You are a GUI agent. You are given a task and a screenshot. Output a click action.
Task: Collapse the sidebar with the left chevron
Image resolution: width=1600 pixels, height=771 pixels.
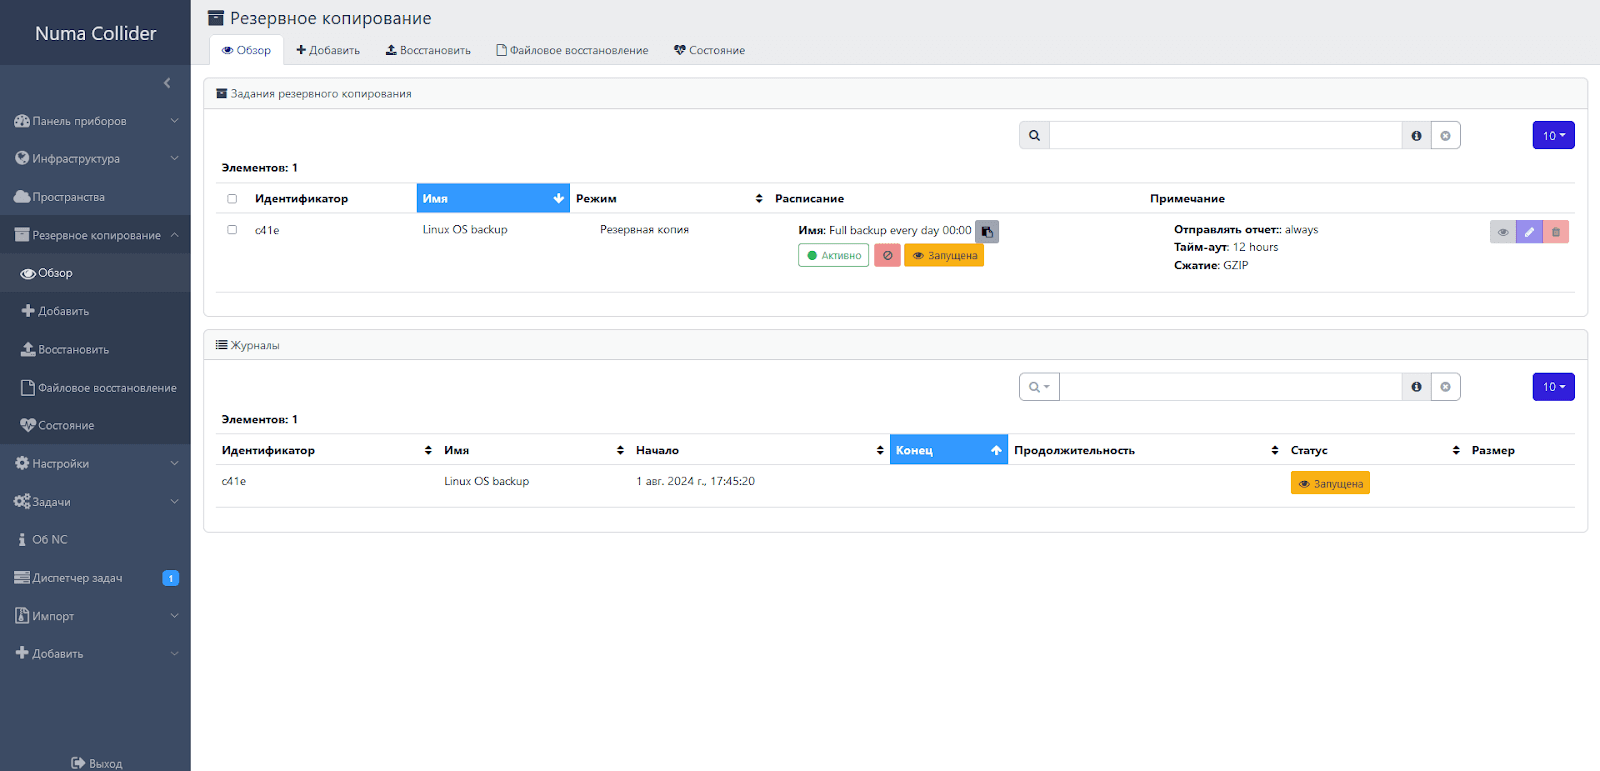[x=167, y=83]
